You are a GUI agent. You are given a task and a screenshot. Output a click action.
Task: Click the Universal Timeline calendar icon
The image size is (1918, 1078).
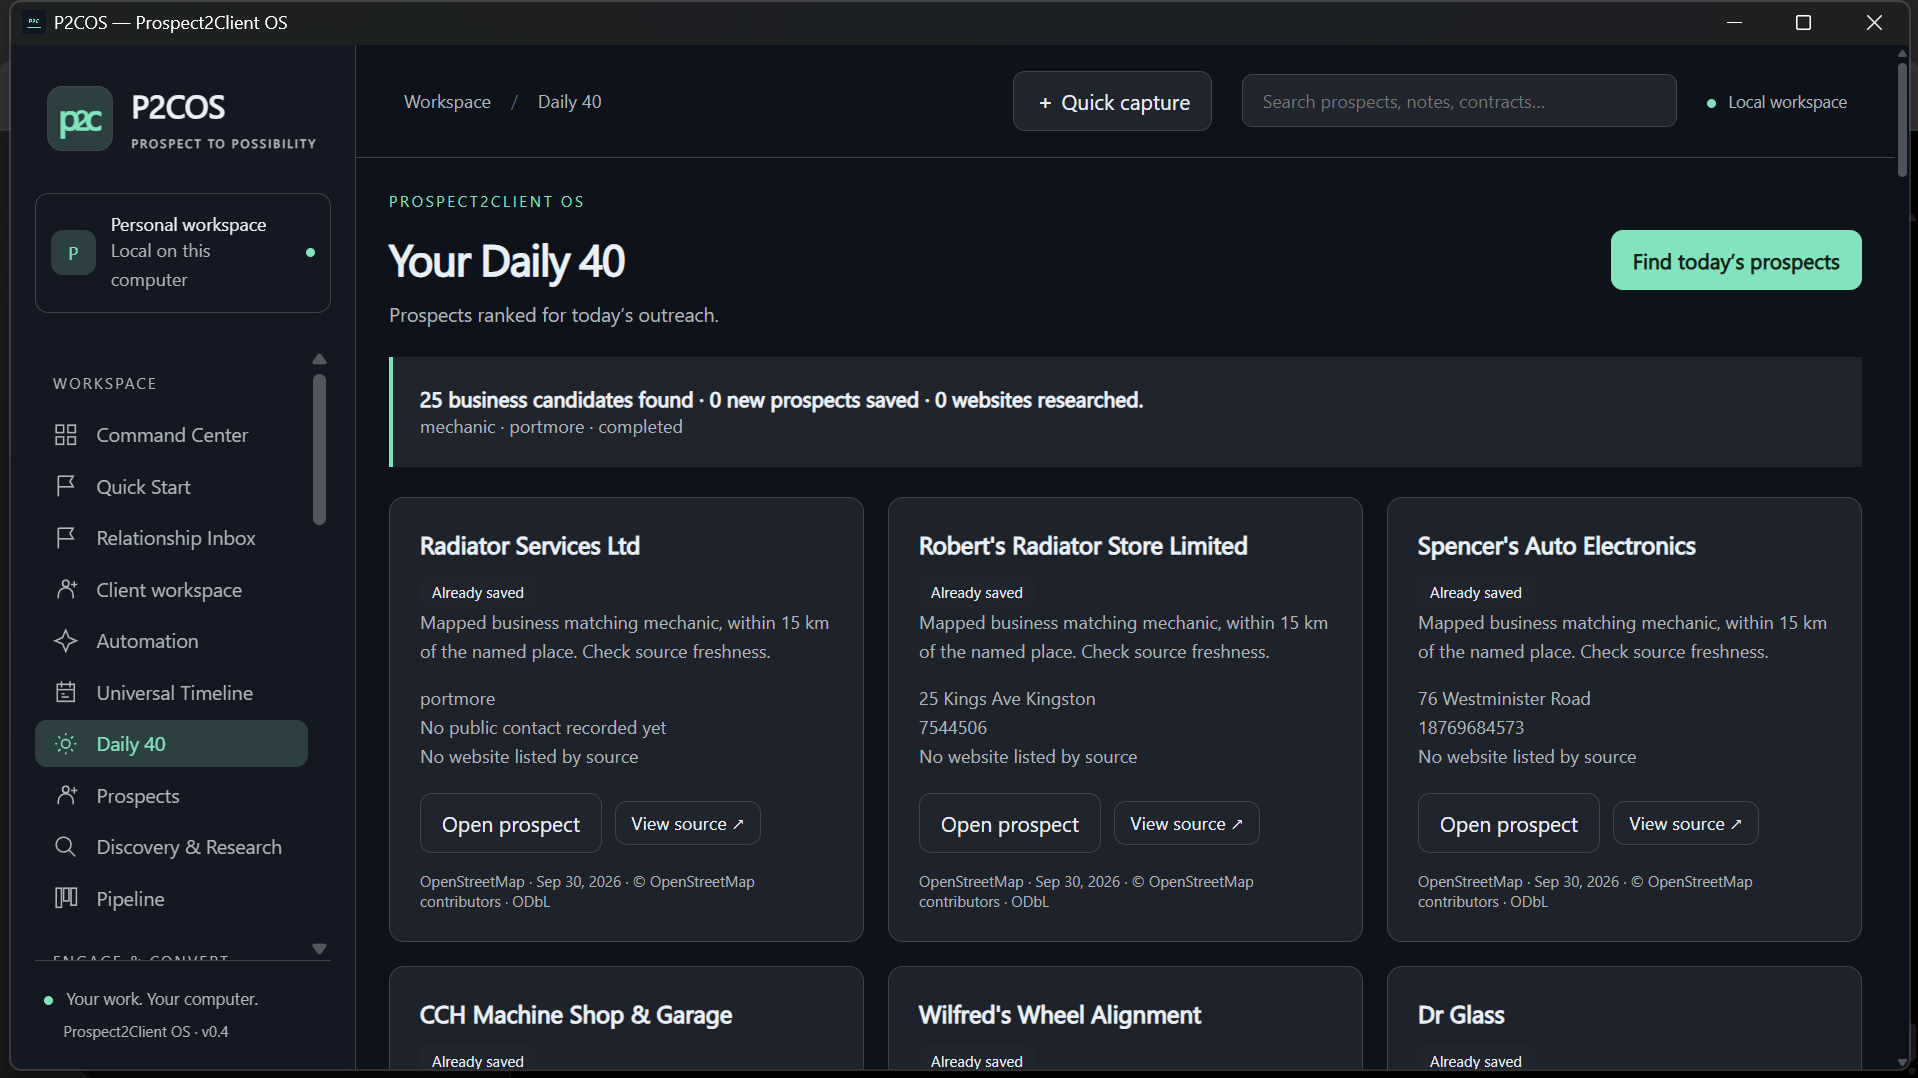coord(66,693)
